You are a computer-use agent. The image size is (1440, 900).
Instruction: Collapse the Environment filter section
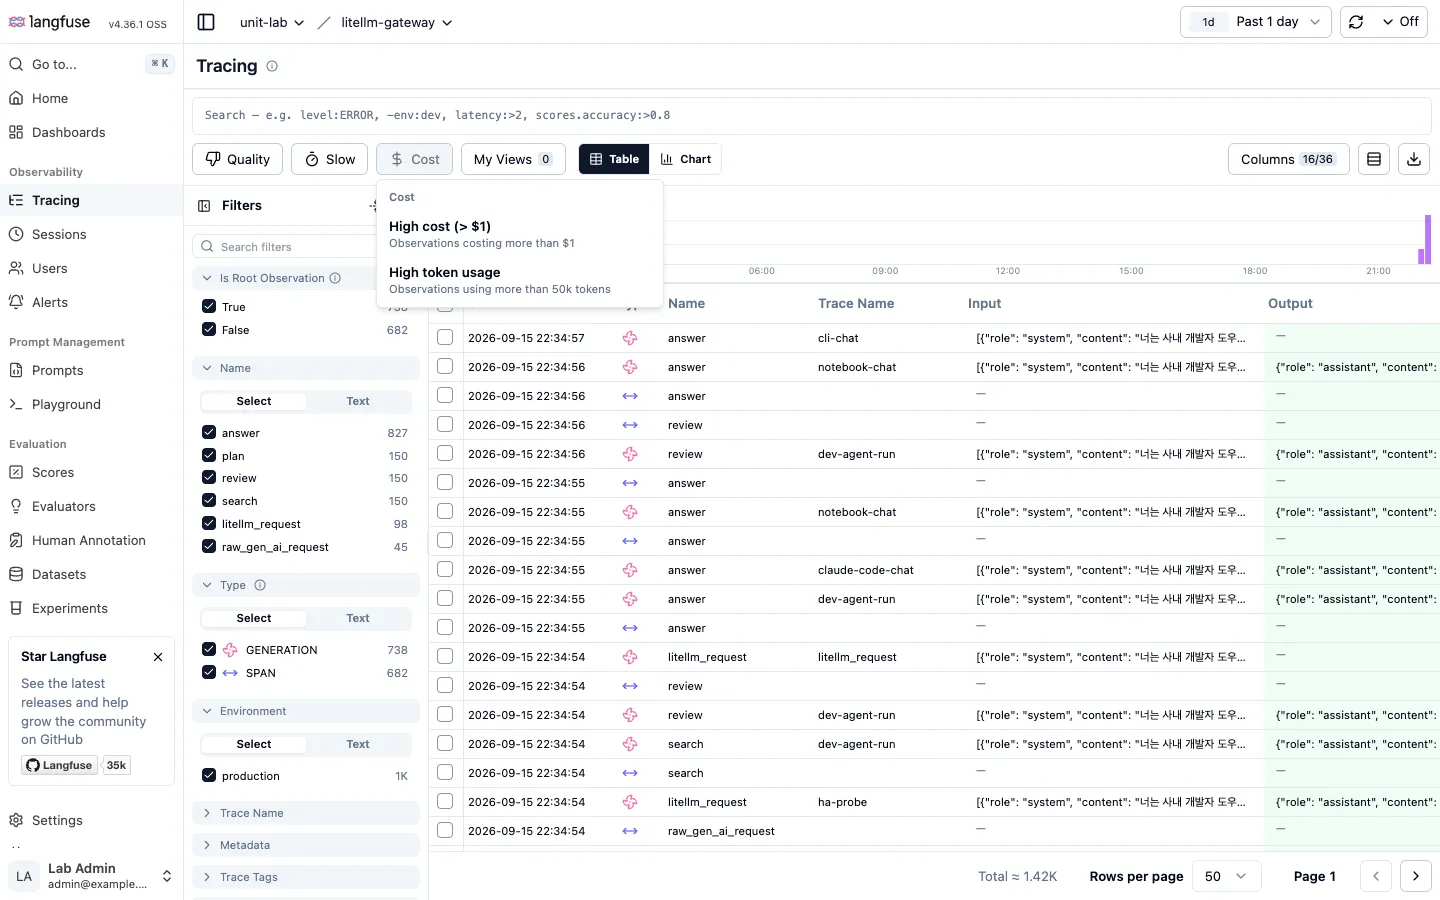point(306,711)
